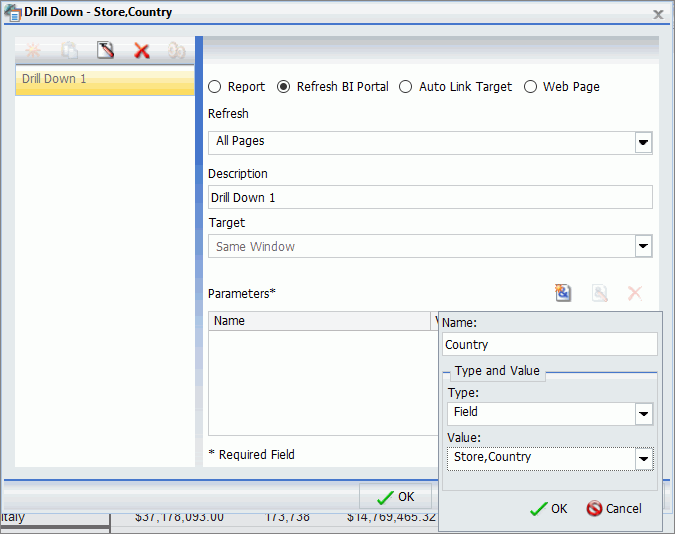
Task: Click the Italy cell in background report
Action: coord(55,518)
